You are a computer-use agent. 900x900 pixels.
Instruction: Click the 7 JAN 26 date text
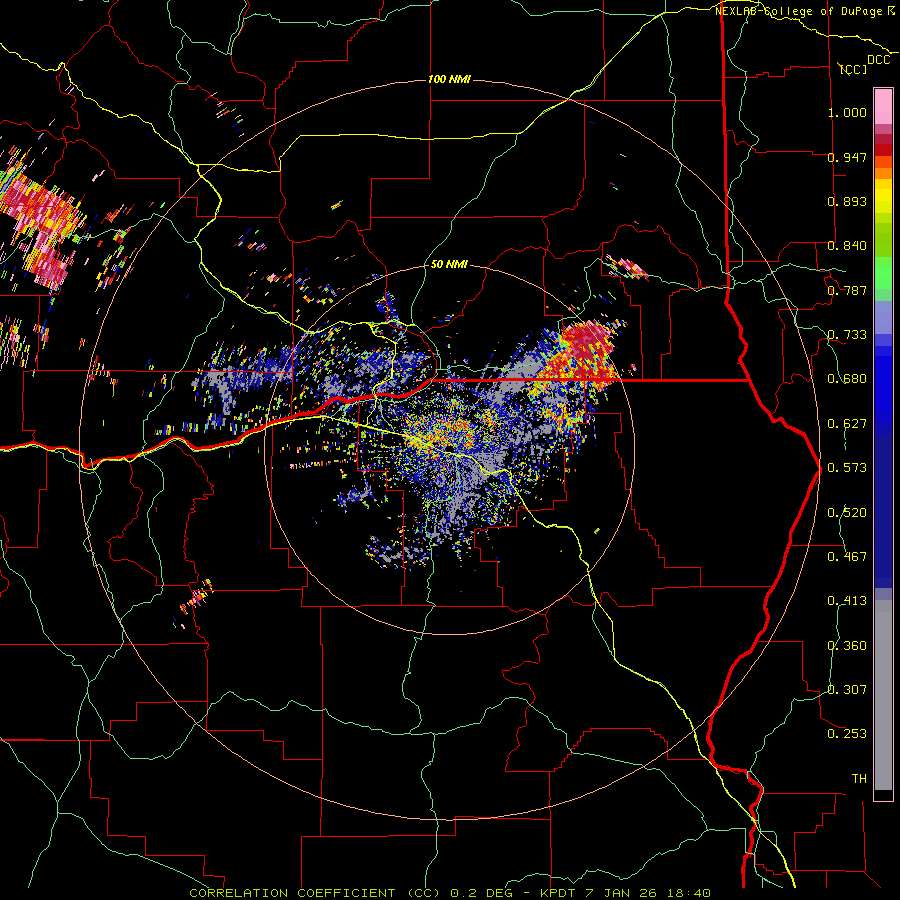(622, 893)
